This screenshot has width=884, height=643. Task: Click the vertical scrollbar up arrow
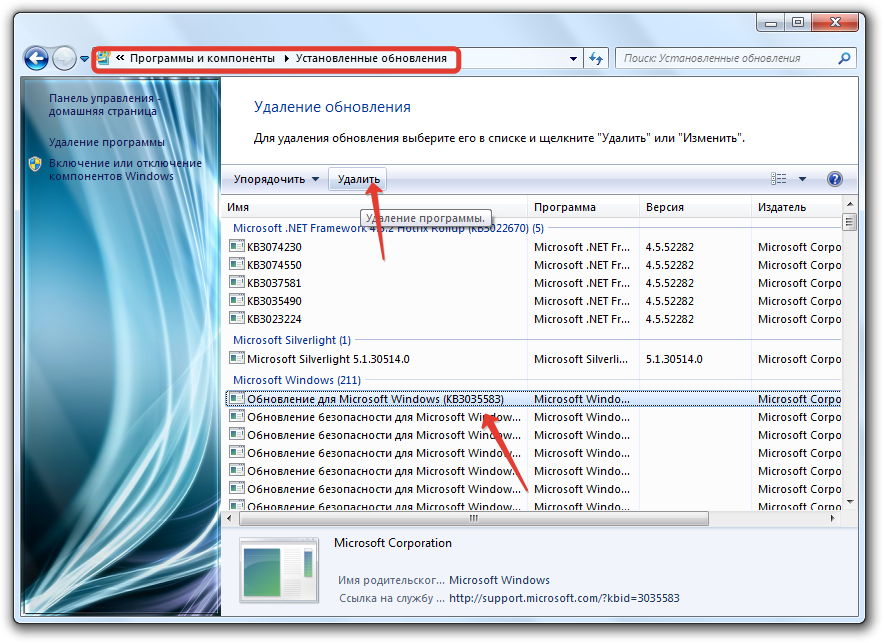(850, 203)
